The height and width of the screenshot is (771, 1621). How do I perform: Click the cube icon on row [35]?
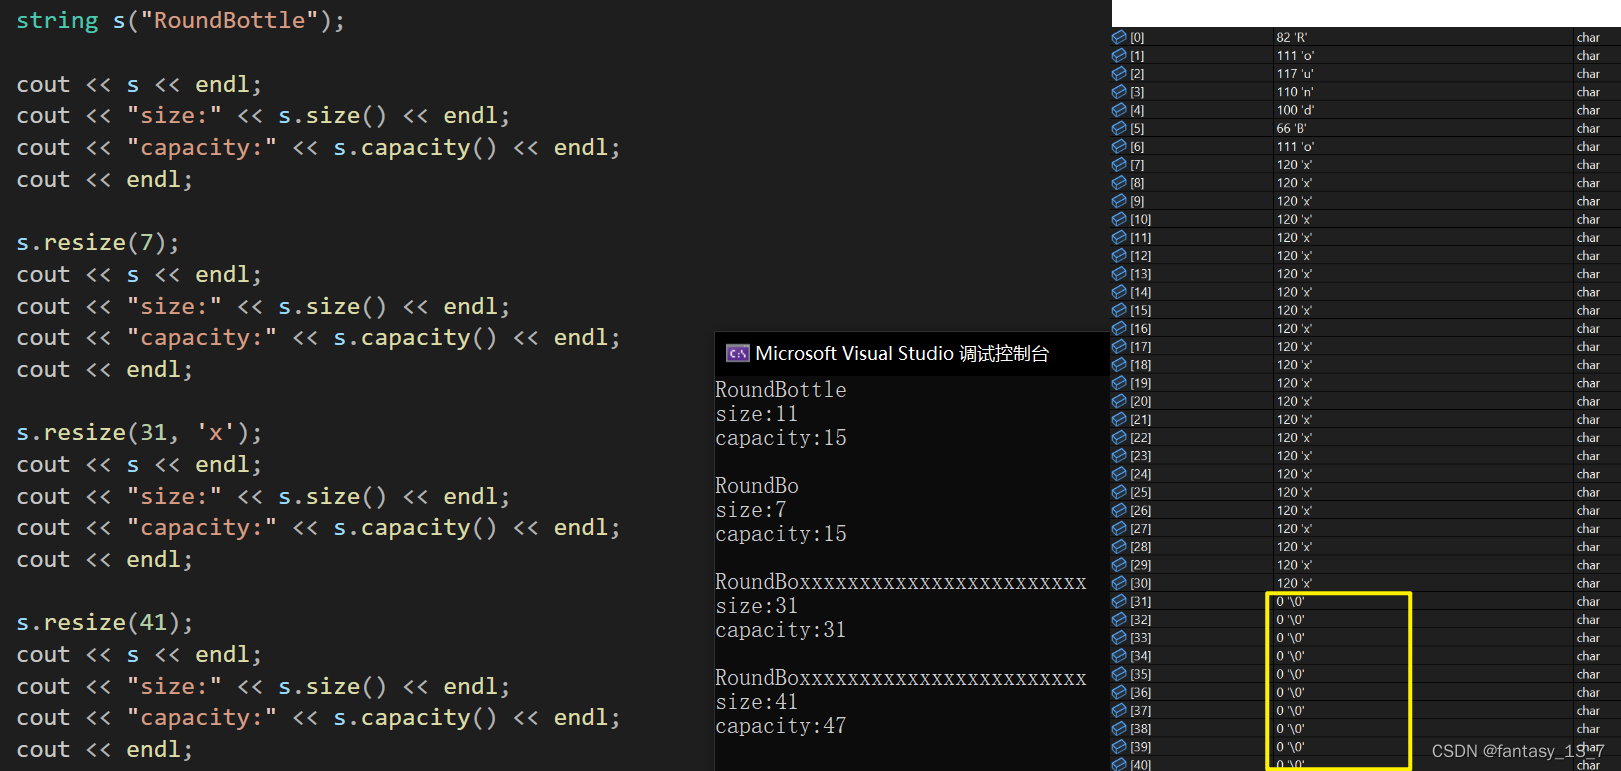[1119, 674]
